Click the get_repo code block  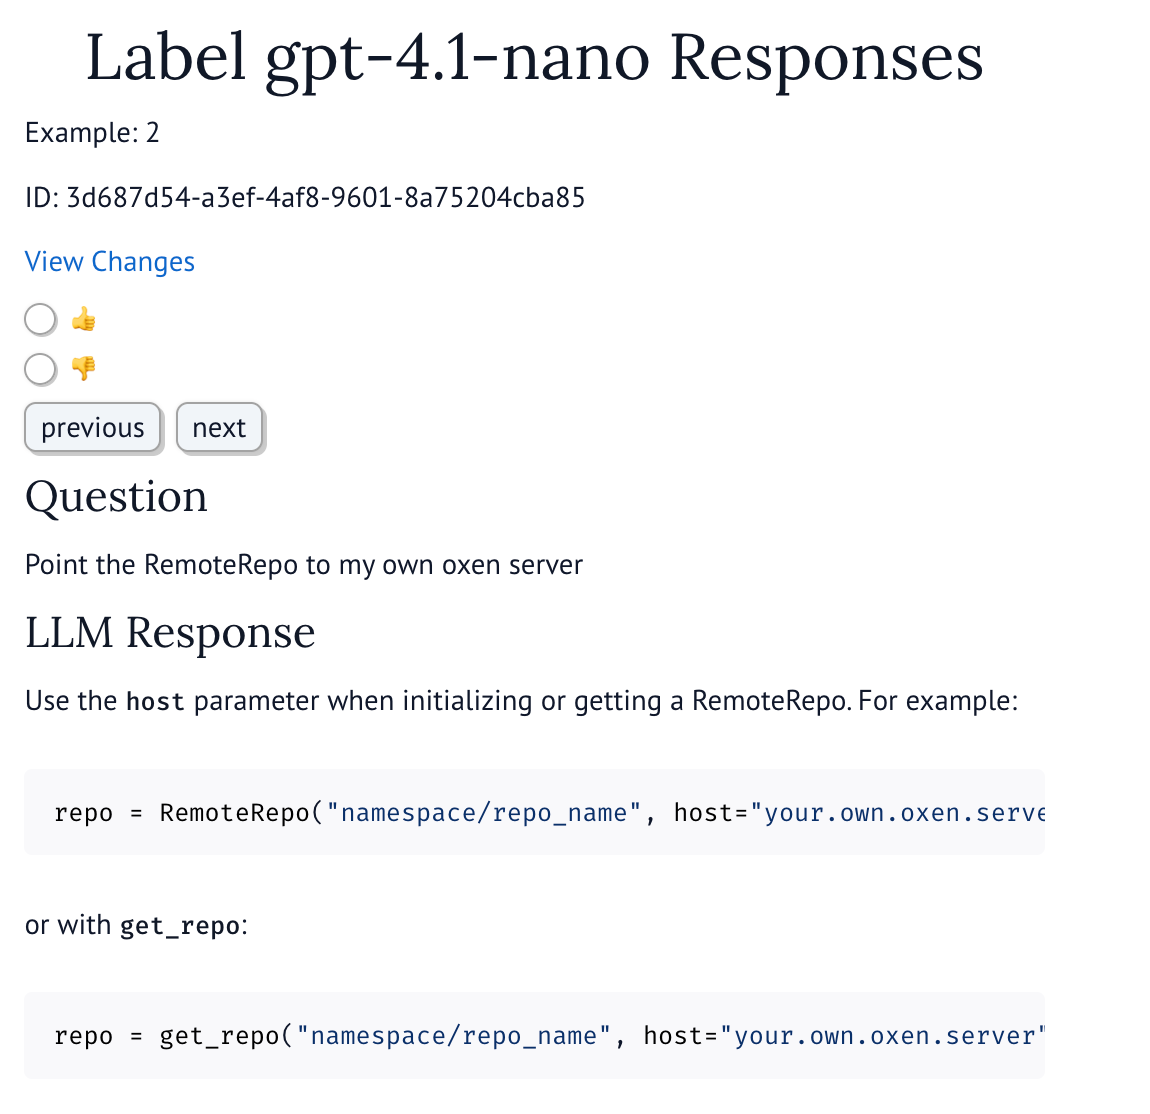(x=534, y=1035)
